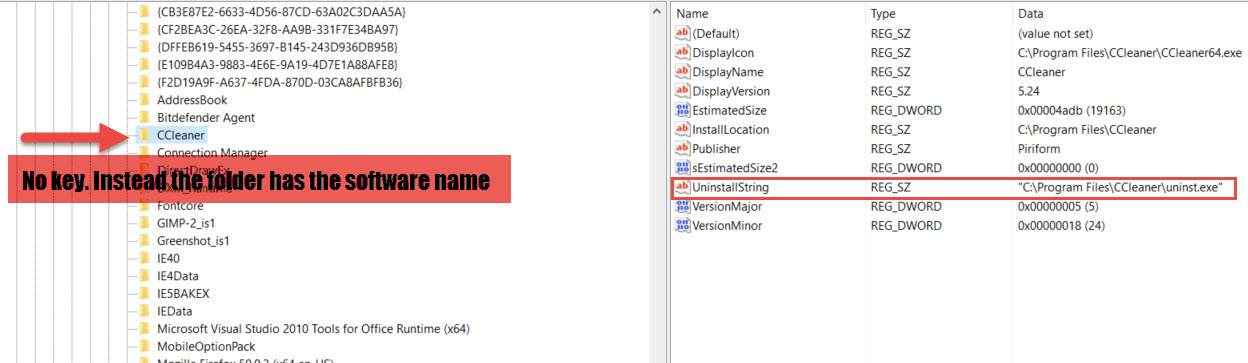Select the VersionMinor value name
Image resolution: width=1248 pixels, height=363 pixels.
(x=727, y=226)
